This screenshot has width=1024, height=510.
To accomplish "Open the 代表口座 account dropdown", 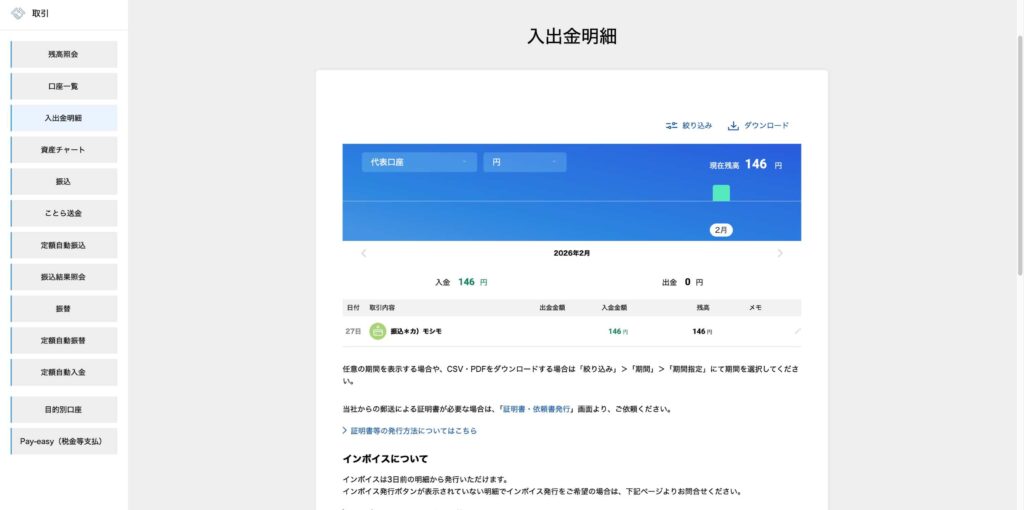I will click(x=419, y=162).
